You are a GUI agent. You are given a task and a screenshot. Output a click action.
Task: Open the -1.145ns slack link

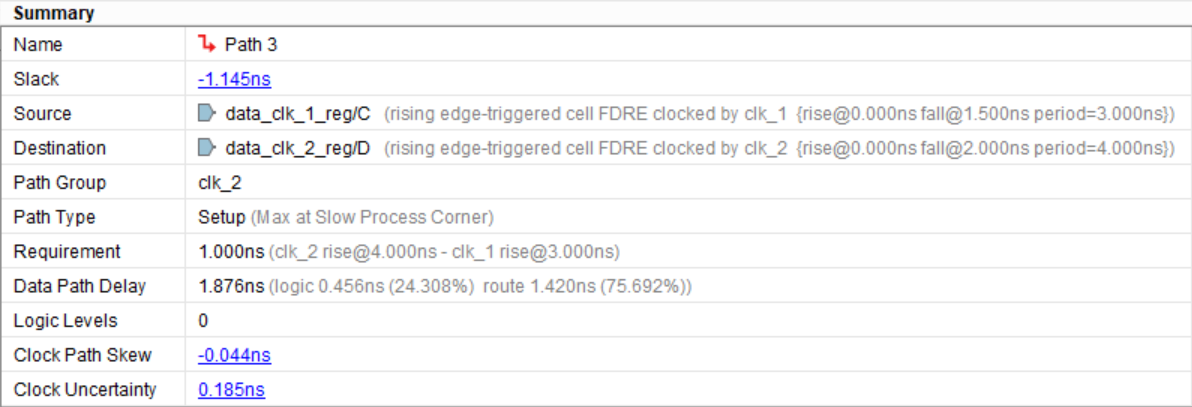pos(234,79)
